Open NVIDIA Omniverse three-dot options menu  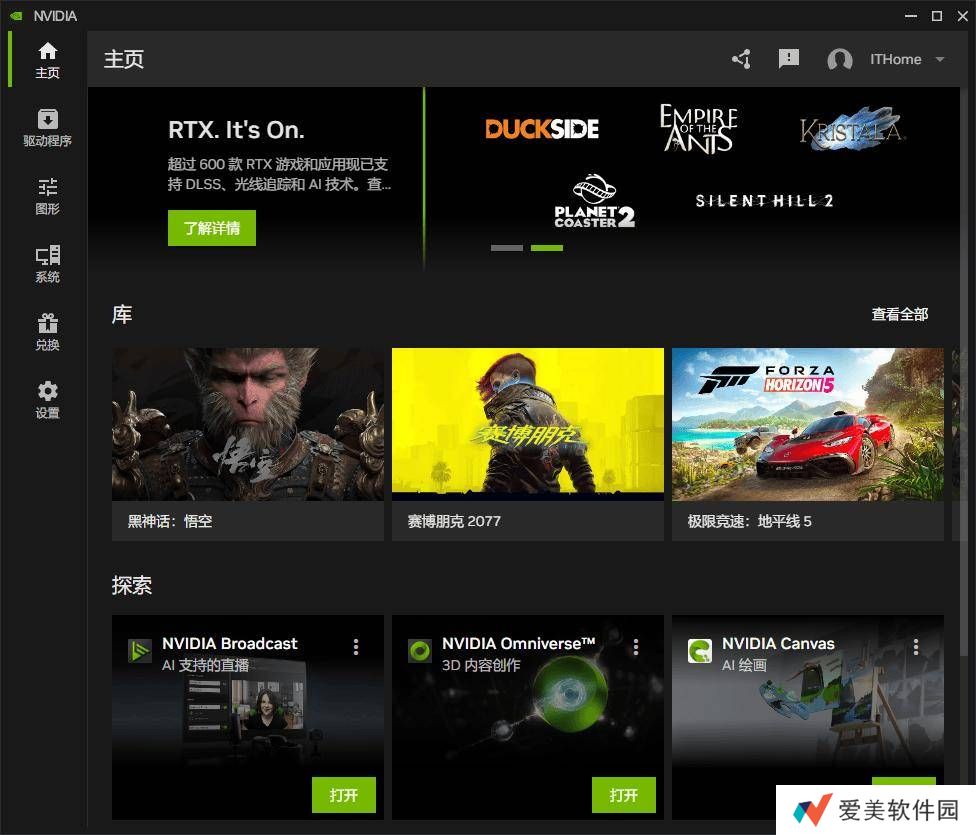[x=636, y=648]
